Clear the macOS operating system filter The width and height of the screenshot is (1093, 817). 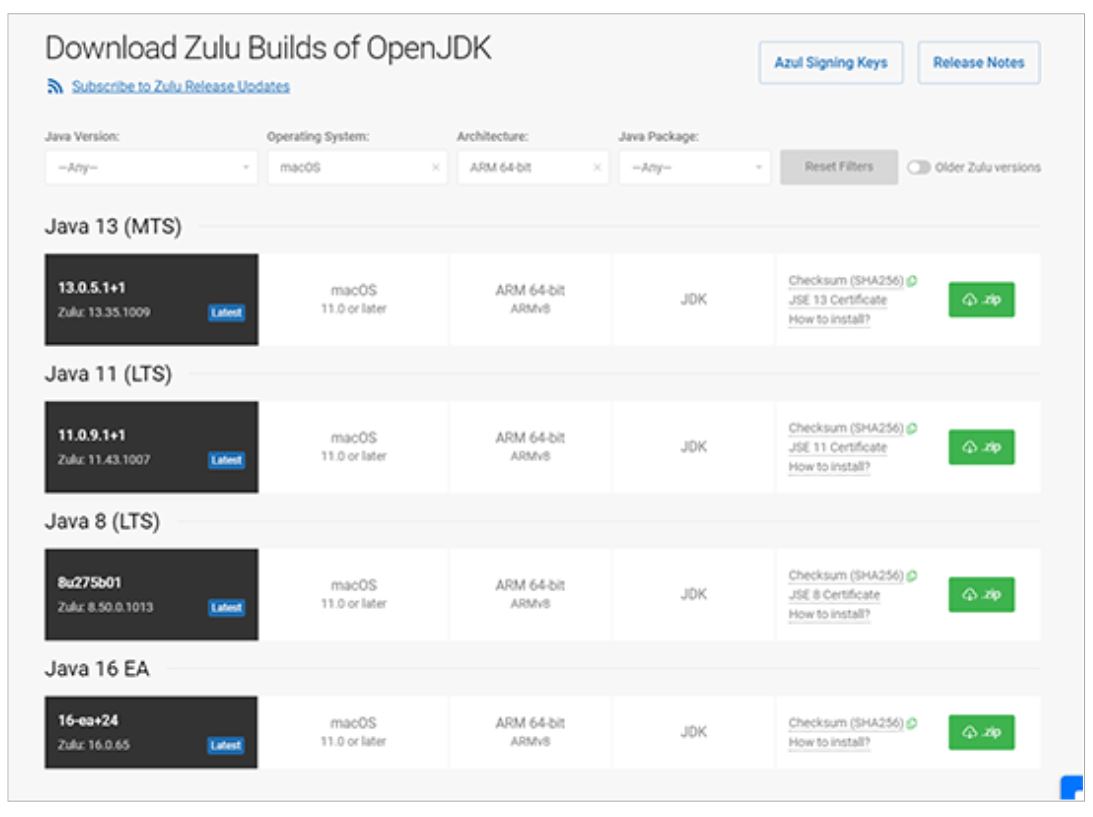click(435, 168)
